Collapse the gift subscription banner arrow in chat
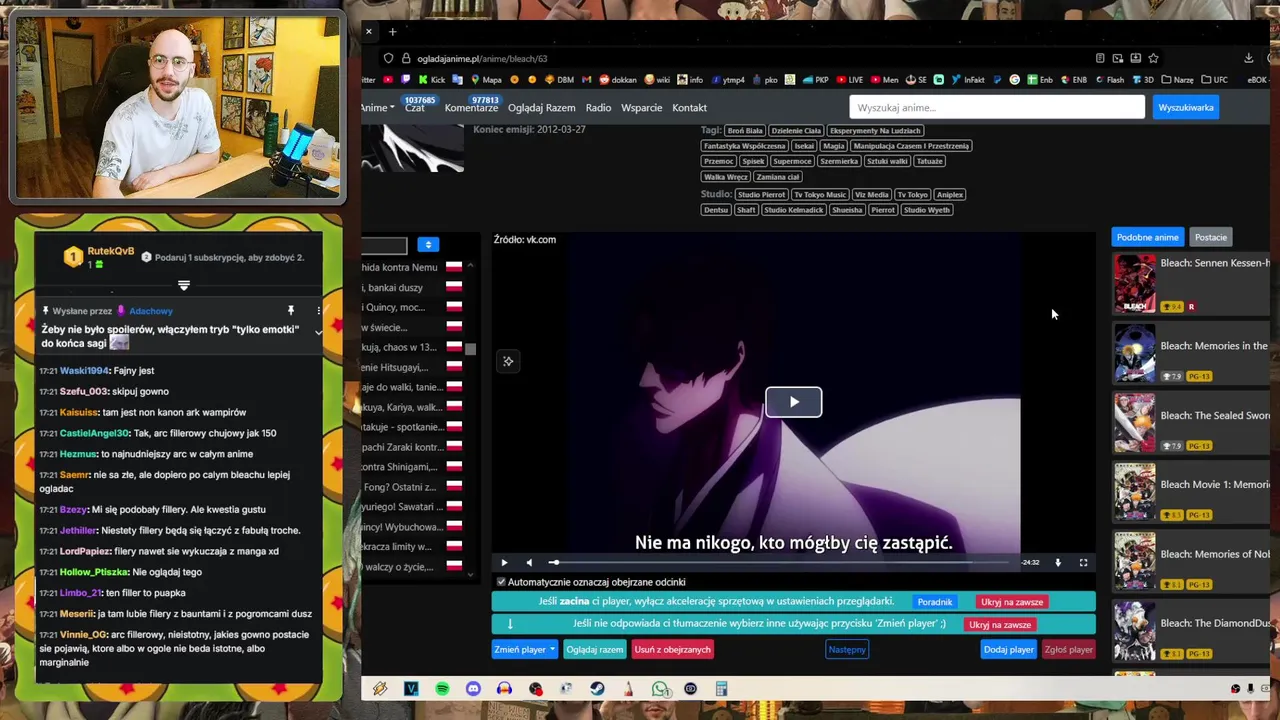Image resolution: width=1280 pixels, height=720 pixels. 183,285
